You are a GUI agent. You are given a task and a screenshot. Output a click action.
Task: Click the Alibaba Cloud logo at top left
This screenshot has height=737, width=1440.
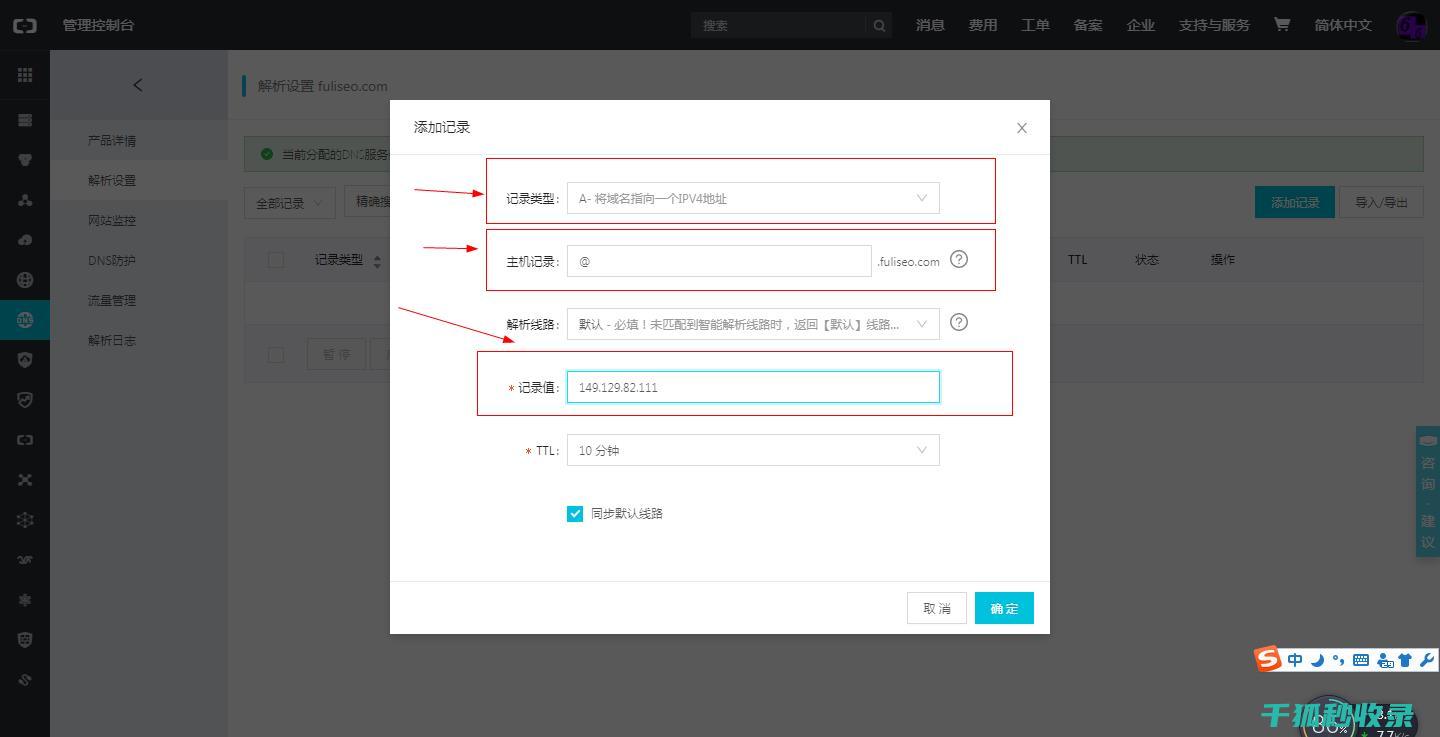click(x=25, y=25)
